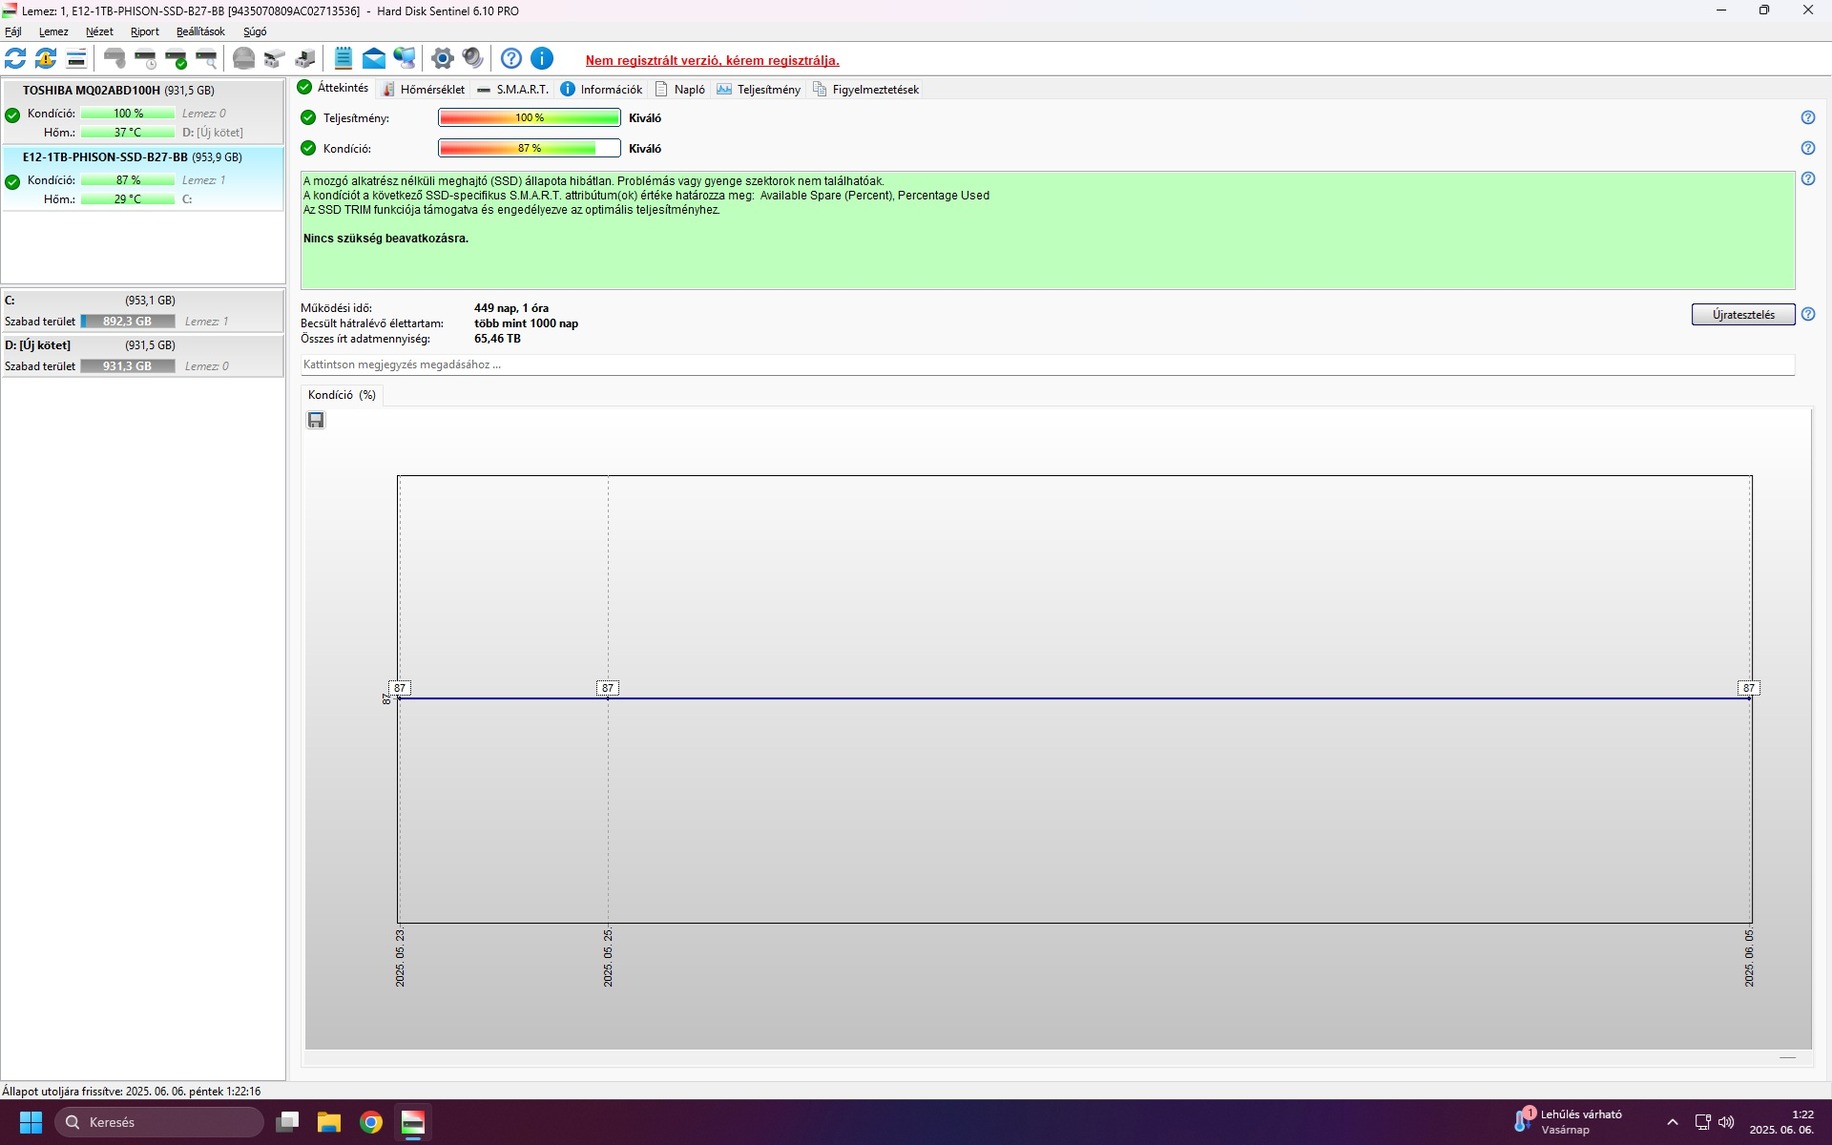
Task: Click the network monitor globe icon
Action: (x=404, y=58)
